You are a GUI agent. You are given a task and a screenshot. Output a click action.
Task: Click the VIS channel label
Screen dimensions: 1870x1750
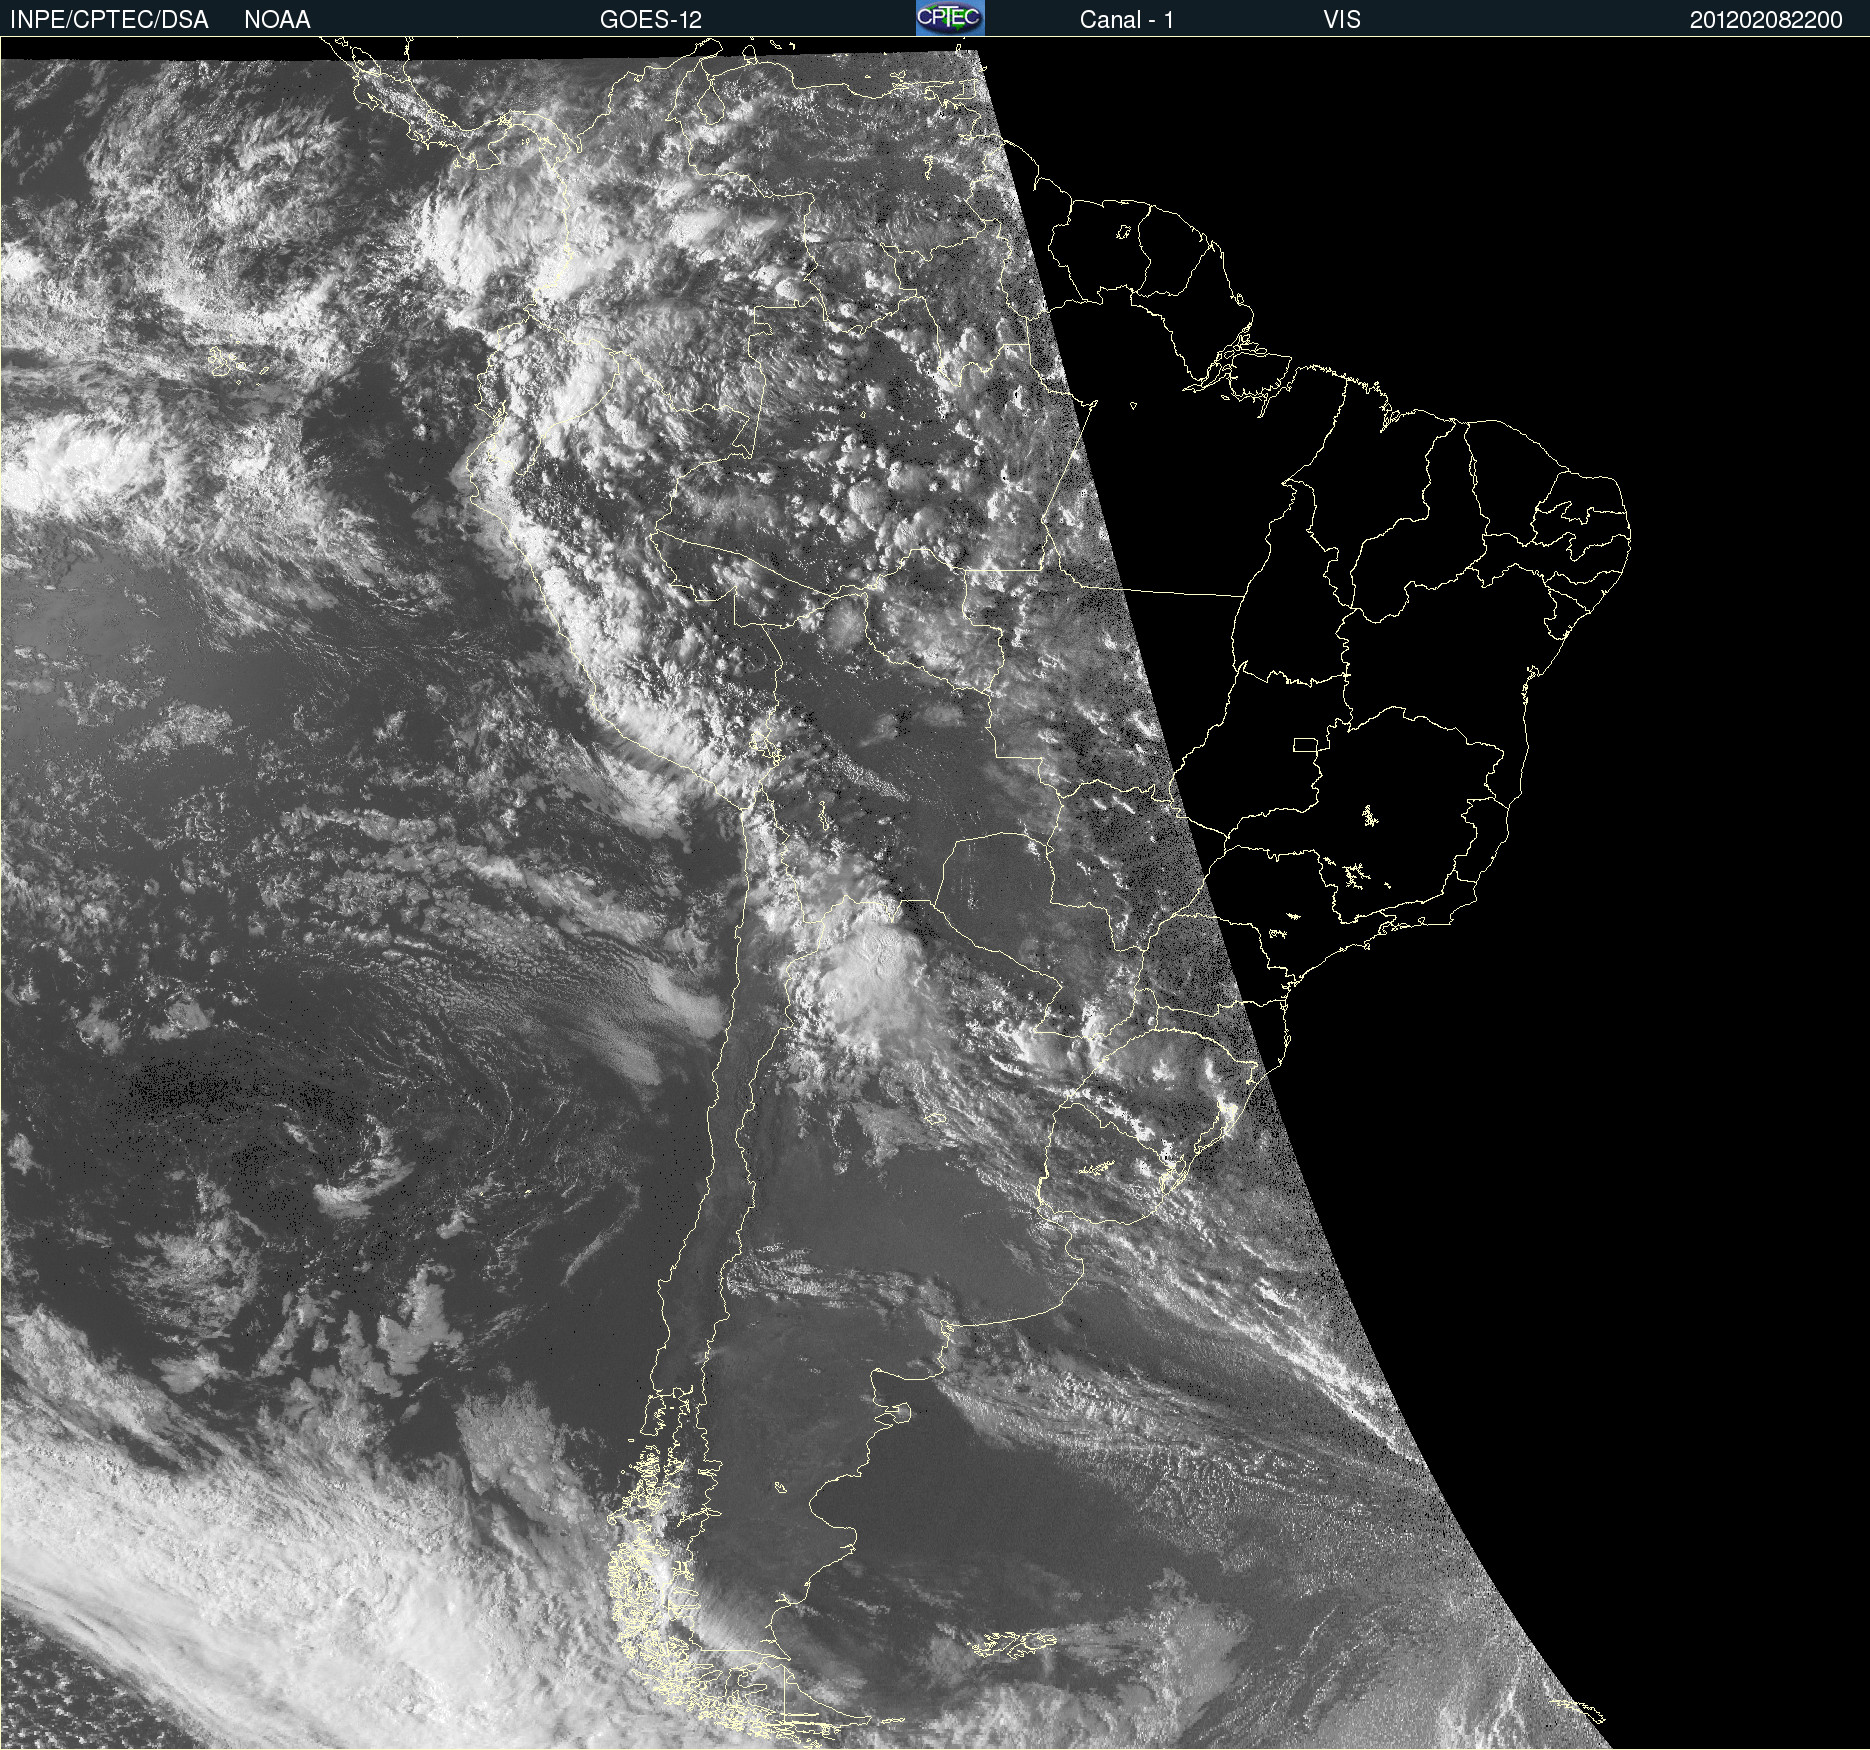[1341, 20]
